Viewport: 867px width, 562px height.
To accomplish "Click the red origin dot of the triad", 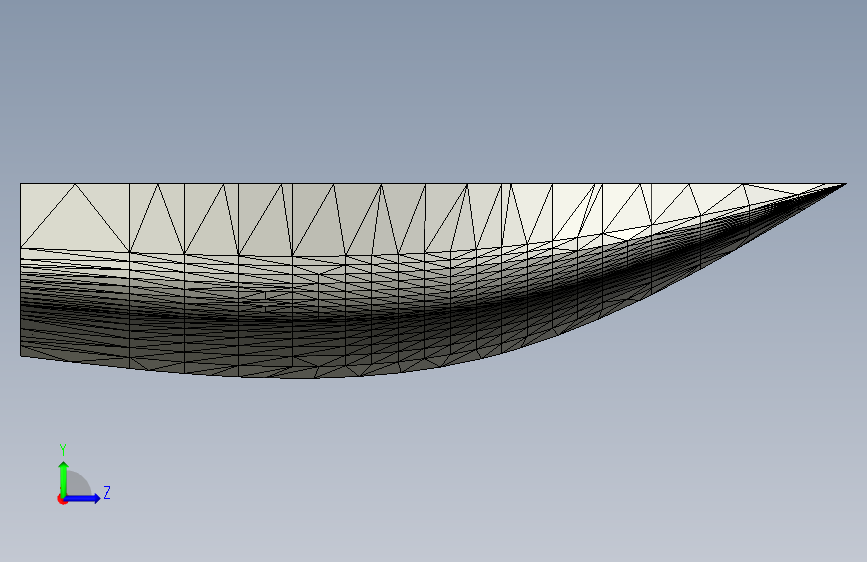I will [62, 499].
